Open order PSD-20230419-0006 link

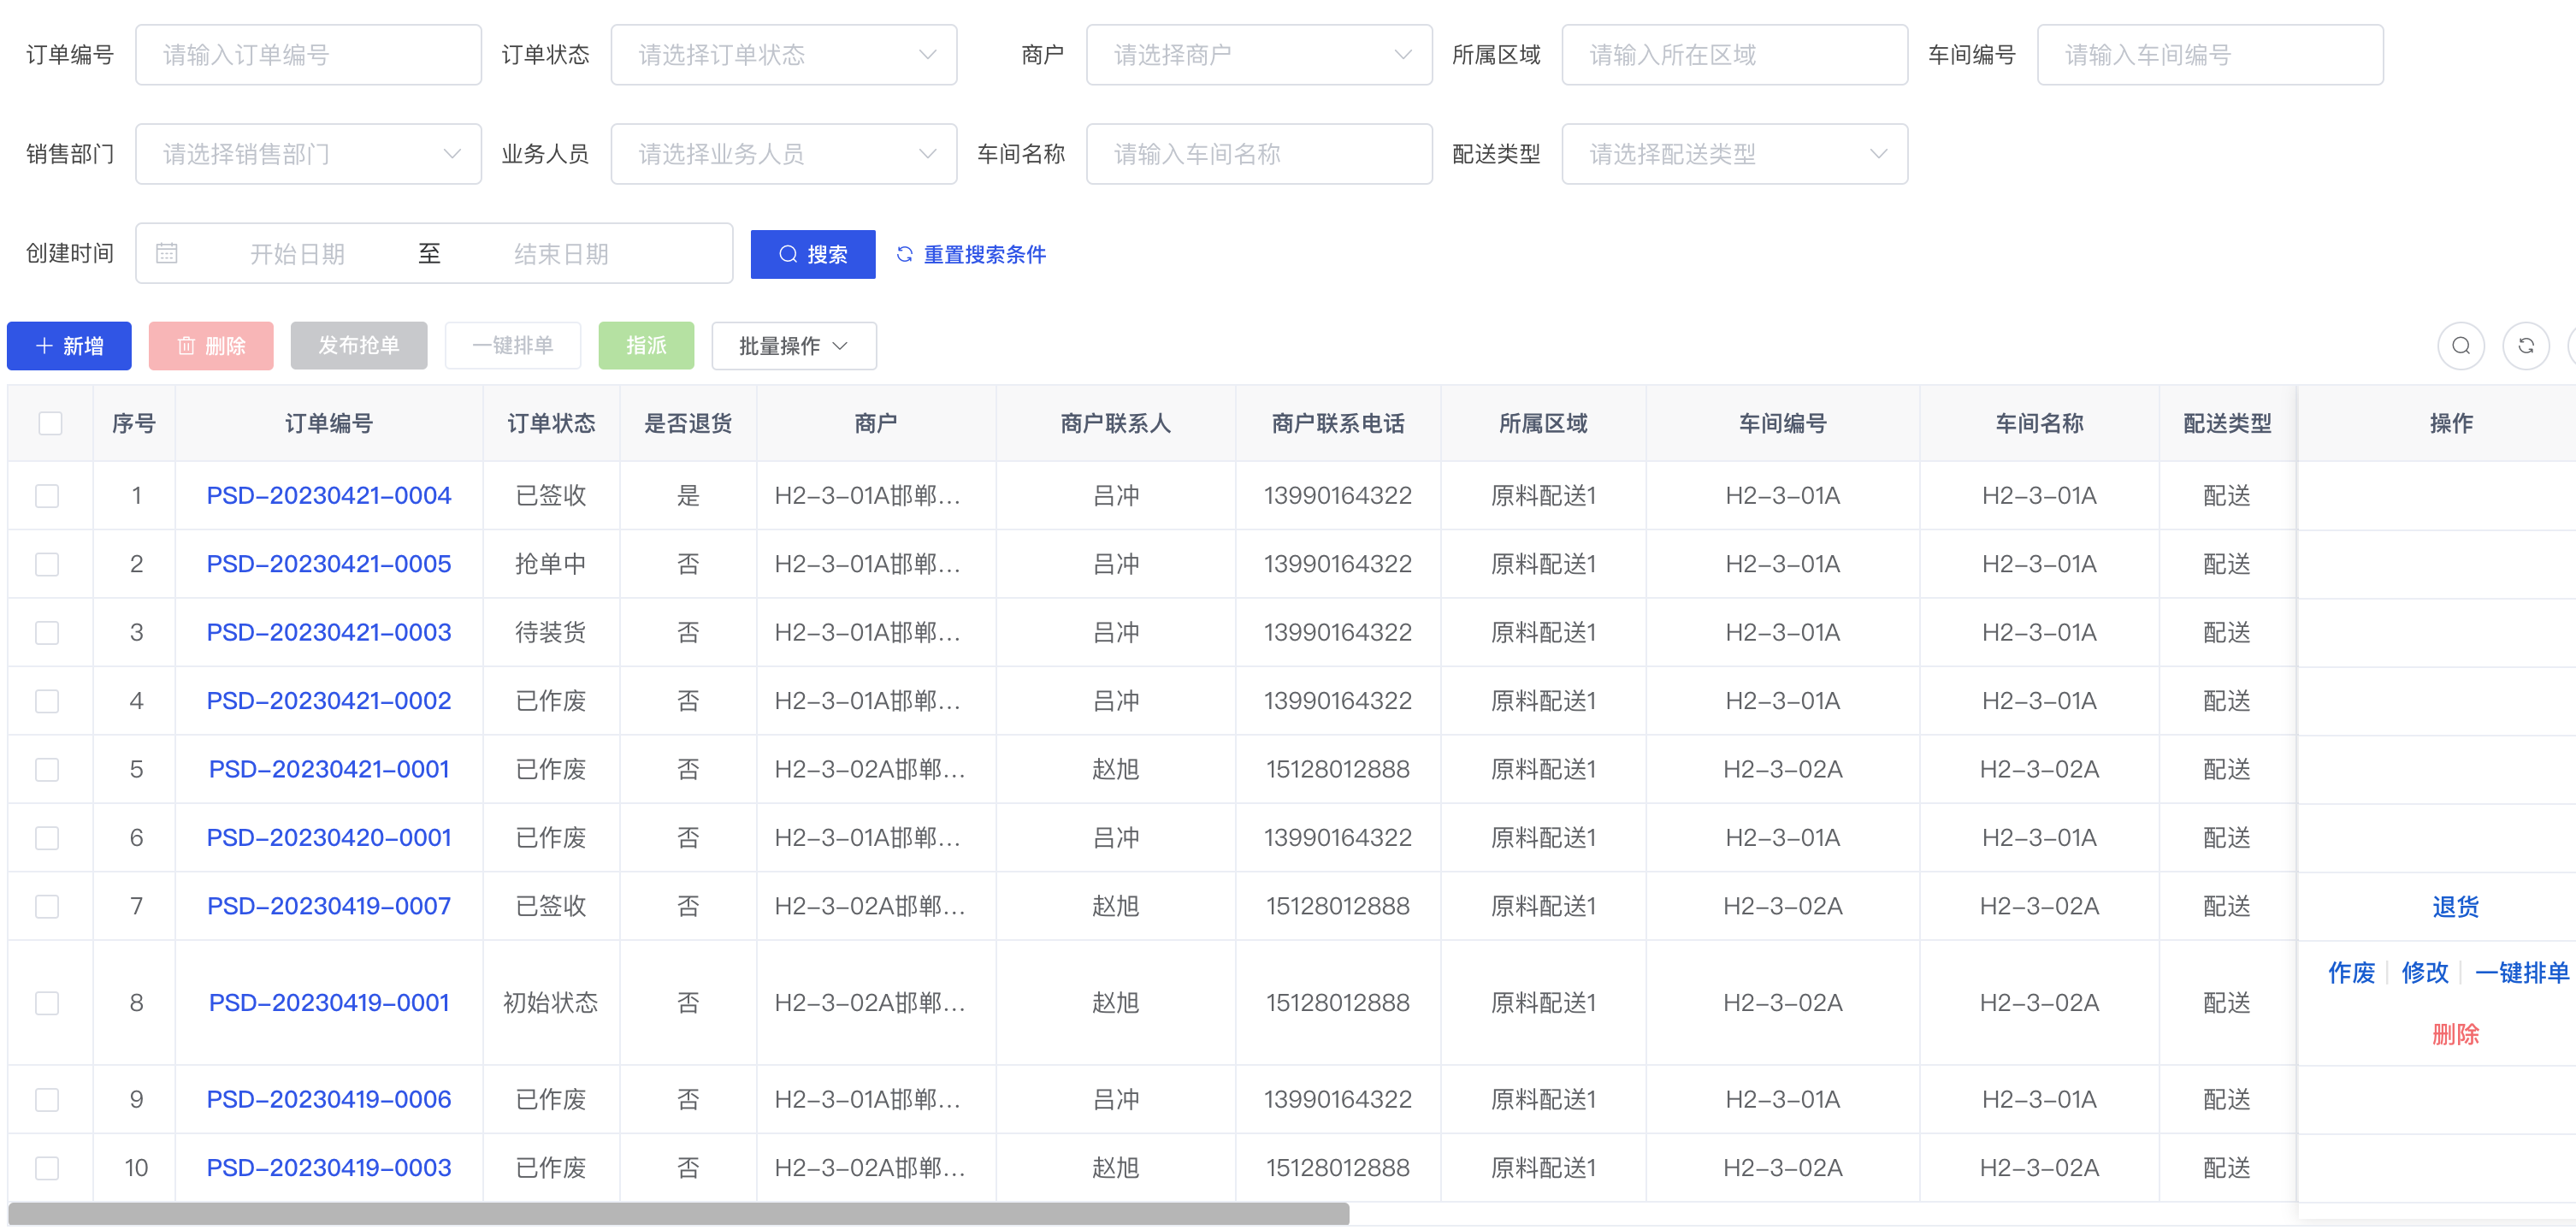click(329, 1100)
